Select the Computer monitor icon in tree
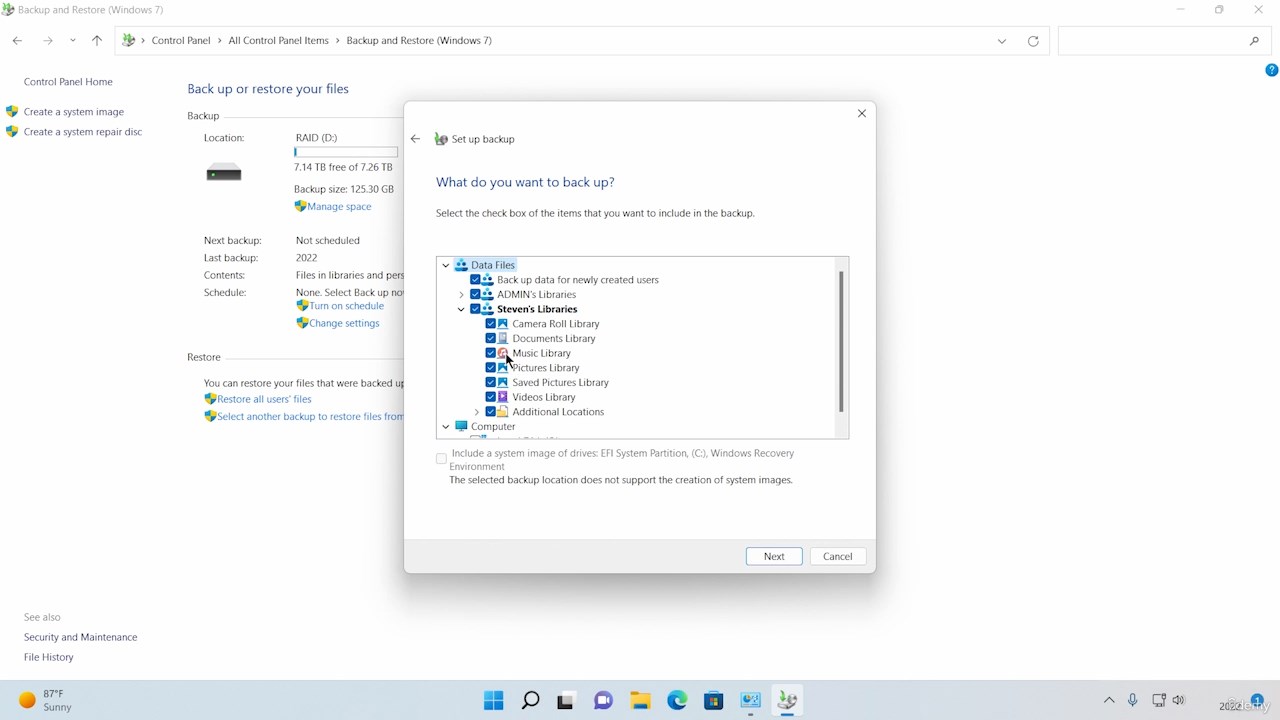The width and height of the screenshot is (1280, 720). coord(461,426)
